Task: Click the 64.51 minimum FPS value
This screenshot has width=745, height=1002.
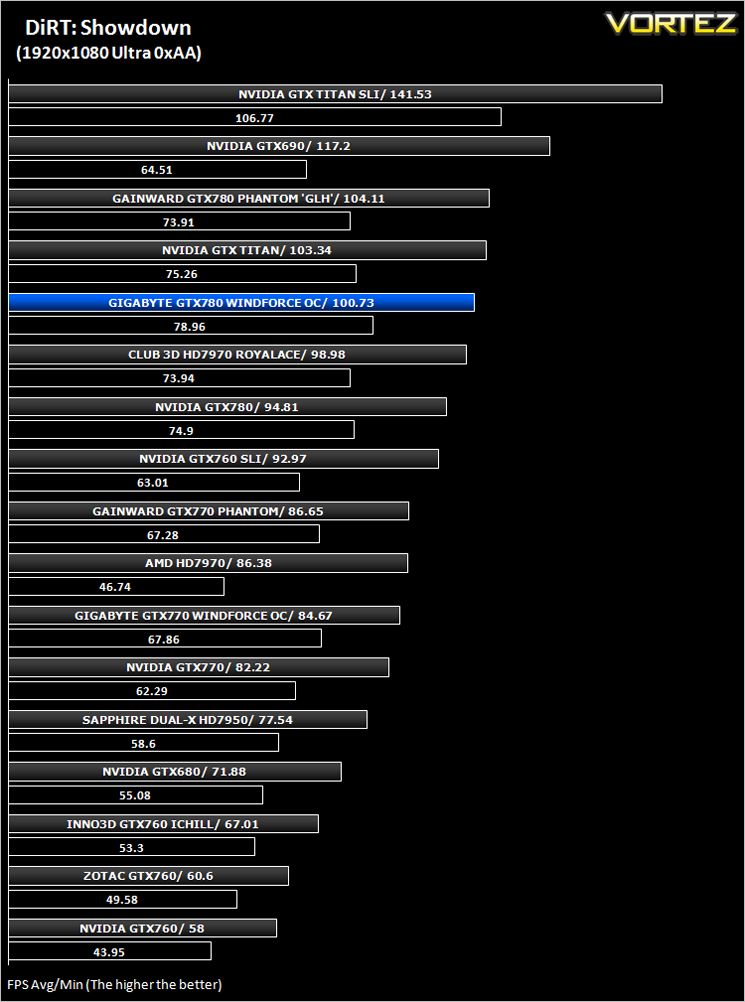Action: pyautogui.click(x=157, y=170)
